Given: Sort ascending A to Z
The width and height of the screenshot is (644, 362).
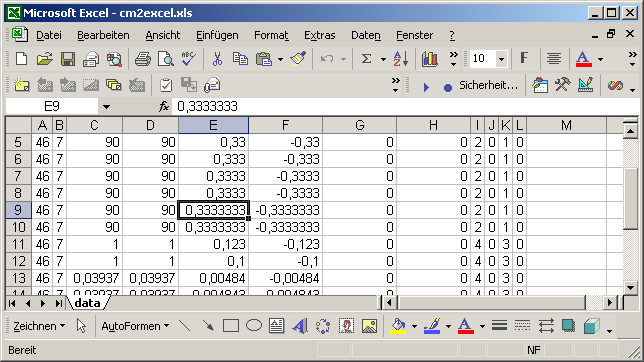Looking at the screenshot, I should click(x=401, y=59).
